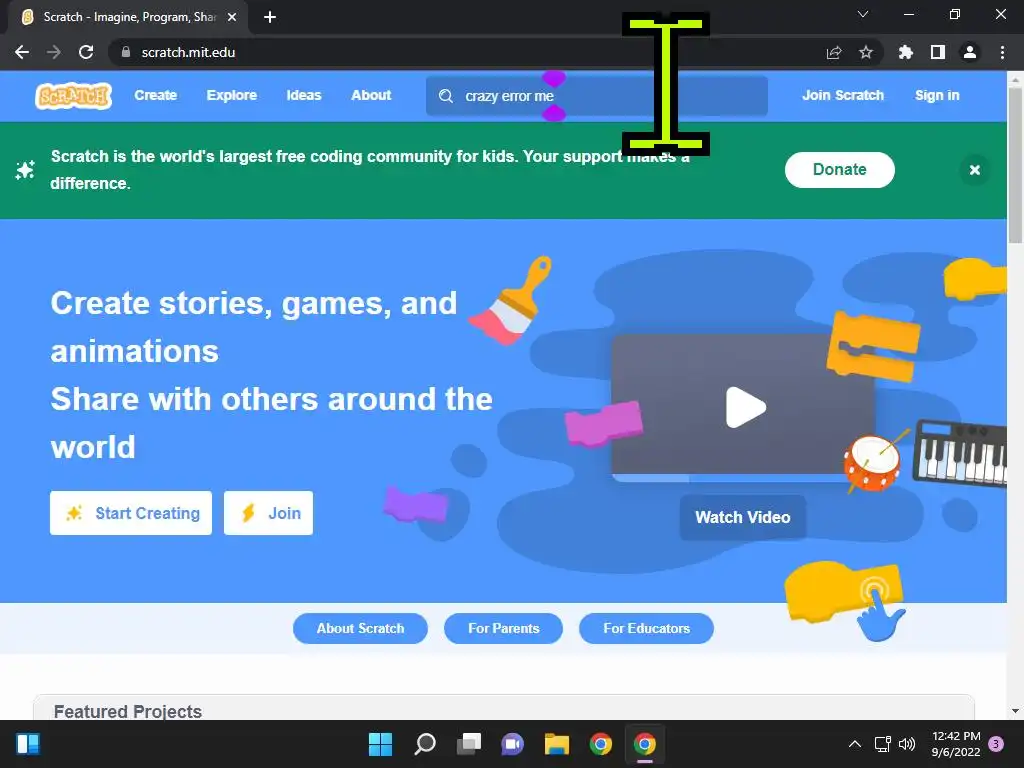Toggle the browser side panel icon
The image size is (1024, 768).
click(x=938, y=52)
